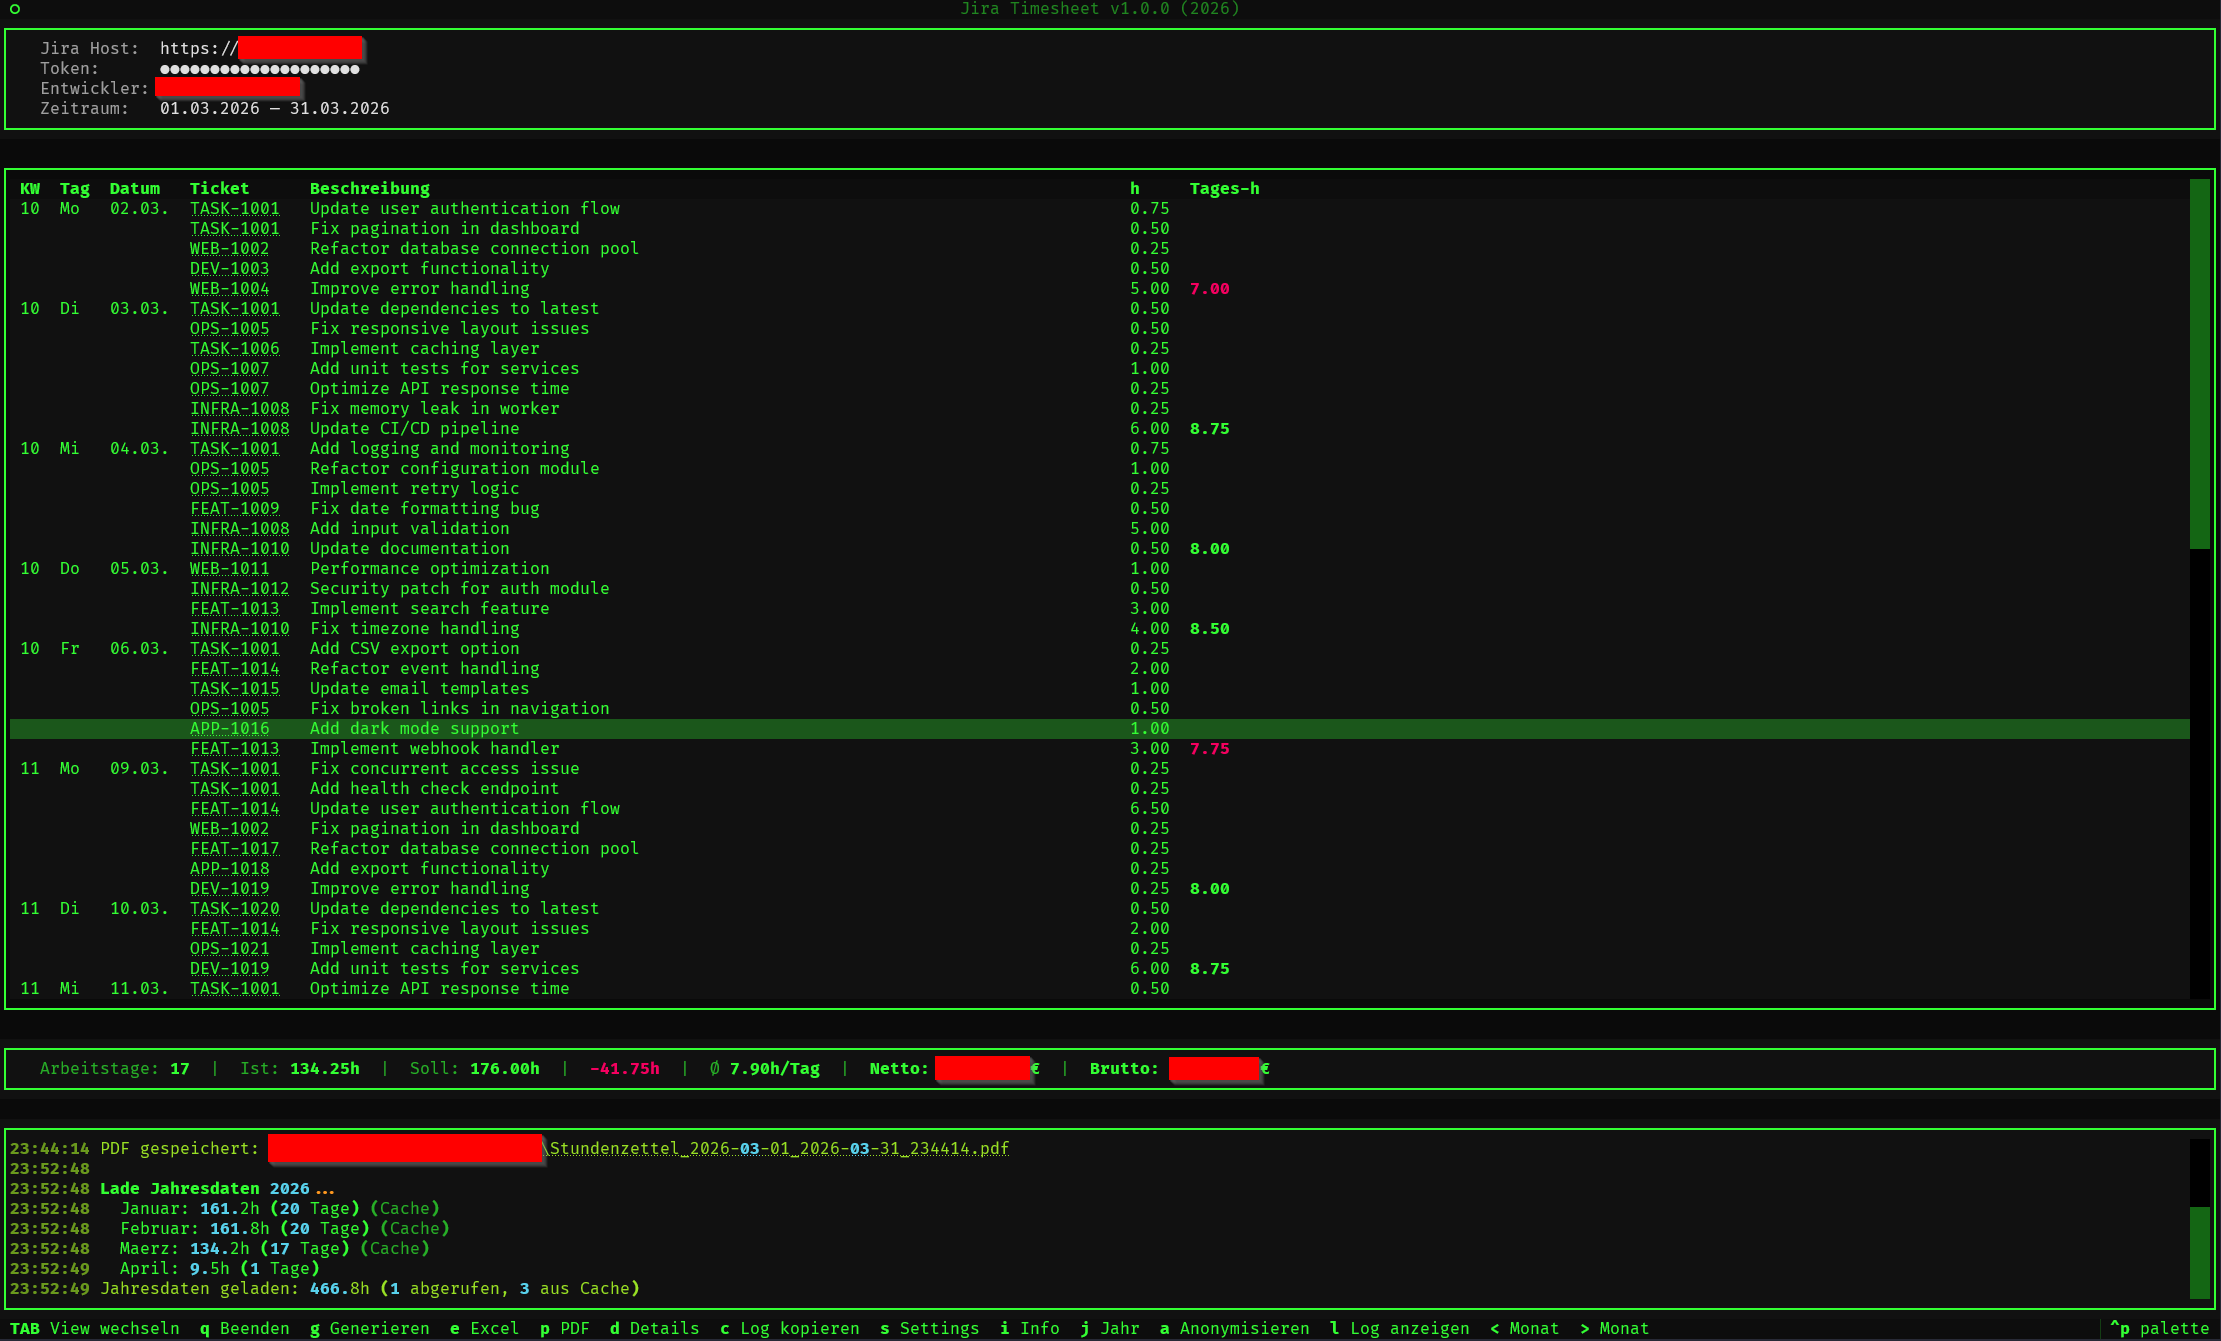The height and width of the screenshot is (1341, 2221).
Task: Click the Zeitraum date range value
Action: point(275,108)
